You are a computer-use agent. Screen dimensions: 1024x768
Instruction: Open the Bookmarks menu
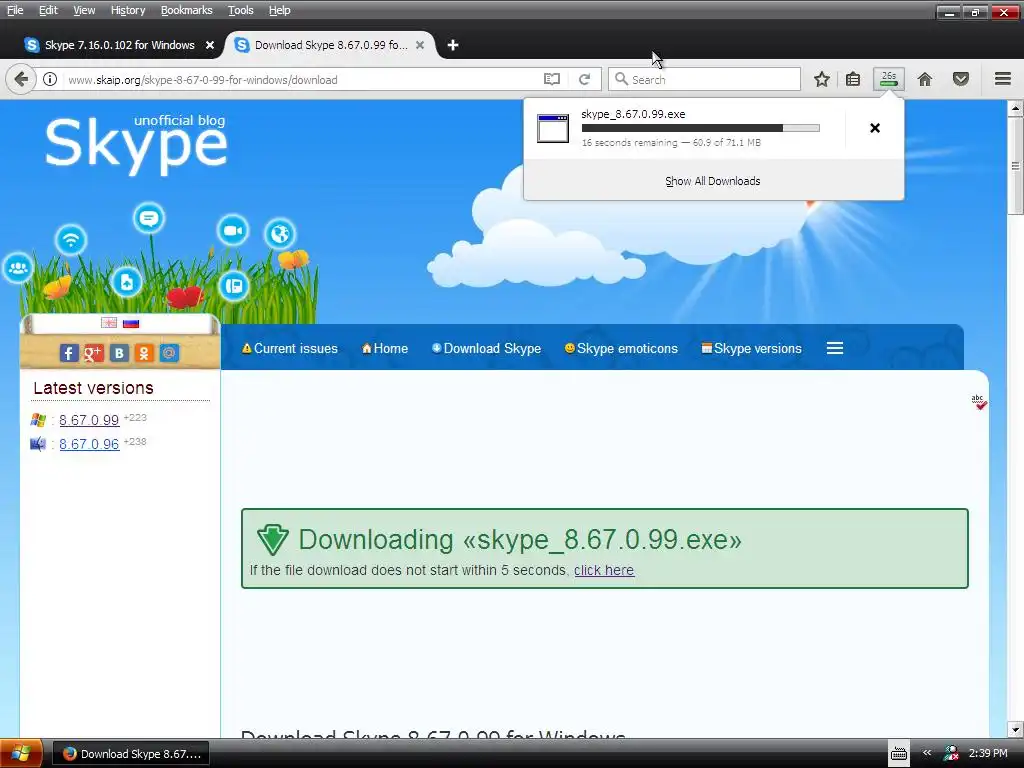[x=187, y=10]
